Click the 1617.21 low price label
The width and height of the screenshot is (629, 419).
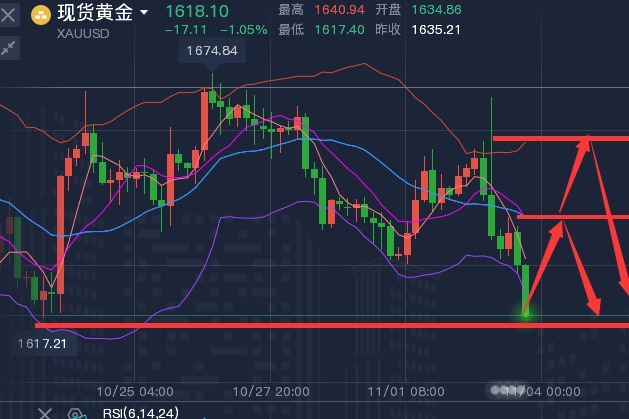point(43,344)
